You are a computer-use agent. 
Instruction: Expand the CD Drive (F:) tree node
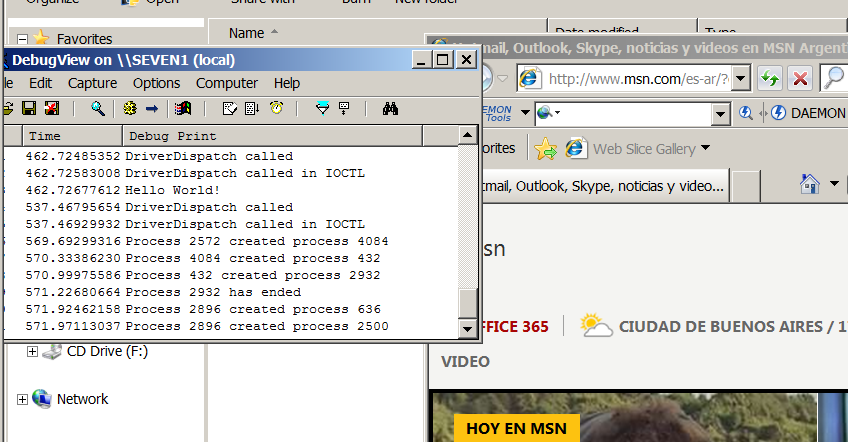tap(32, 351)
